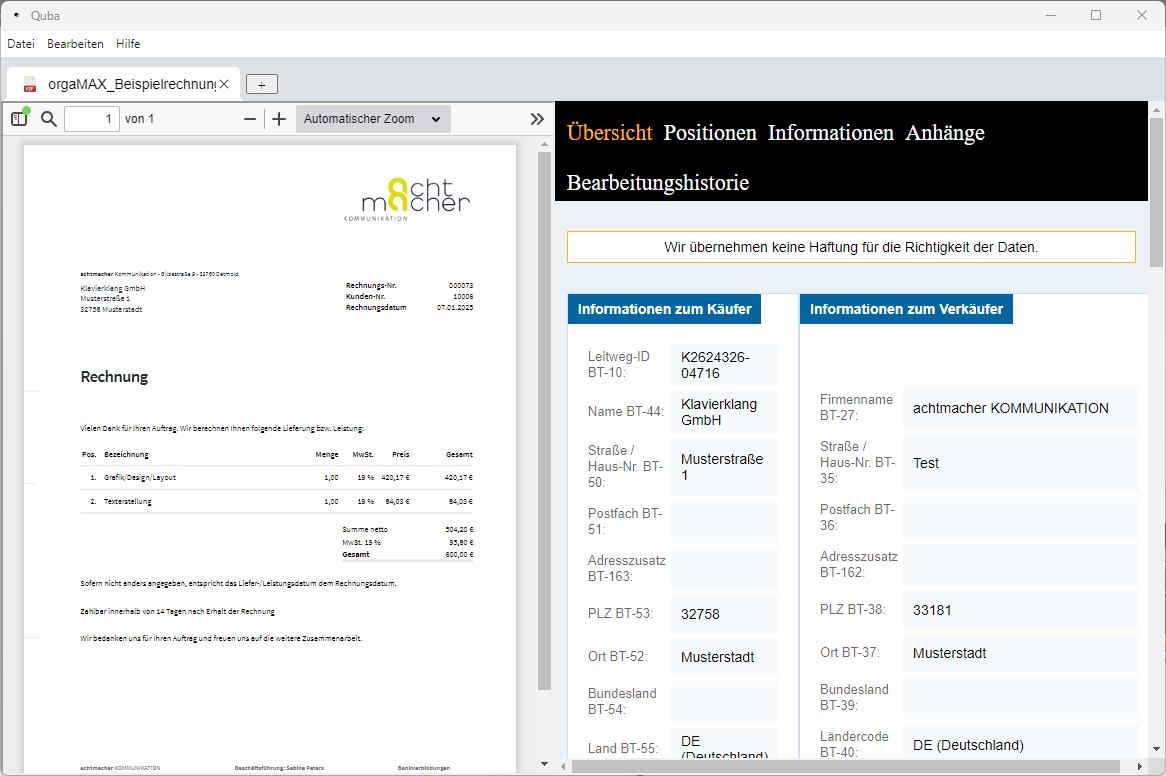This screenshot has height=776, width=1166.
Task: Select the Übersicht tab
Action: [609, 133]
